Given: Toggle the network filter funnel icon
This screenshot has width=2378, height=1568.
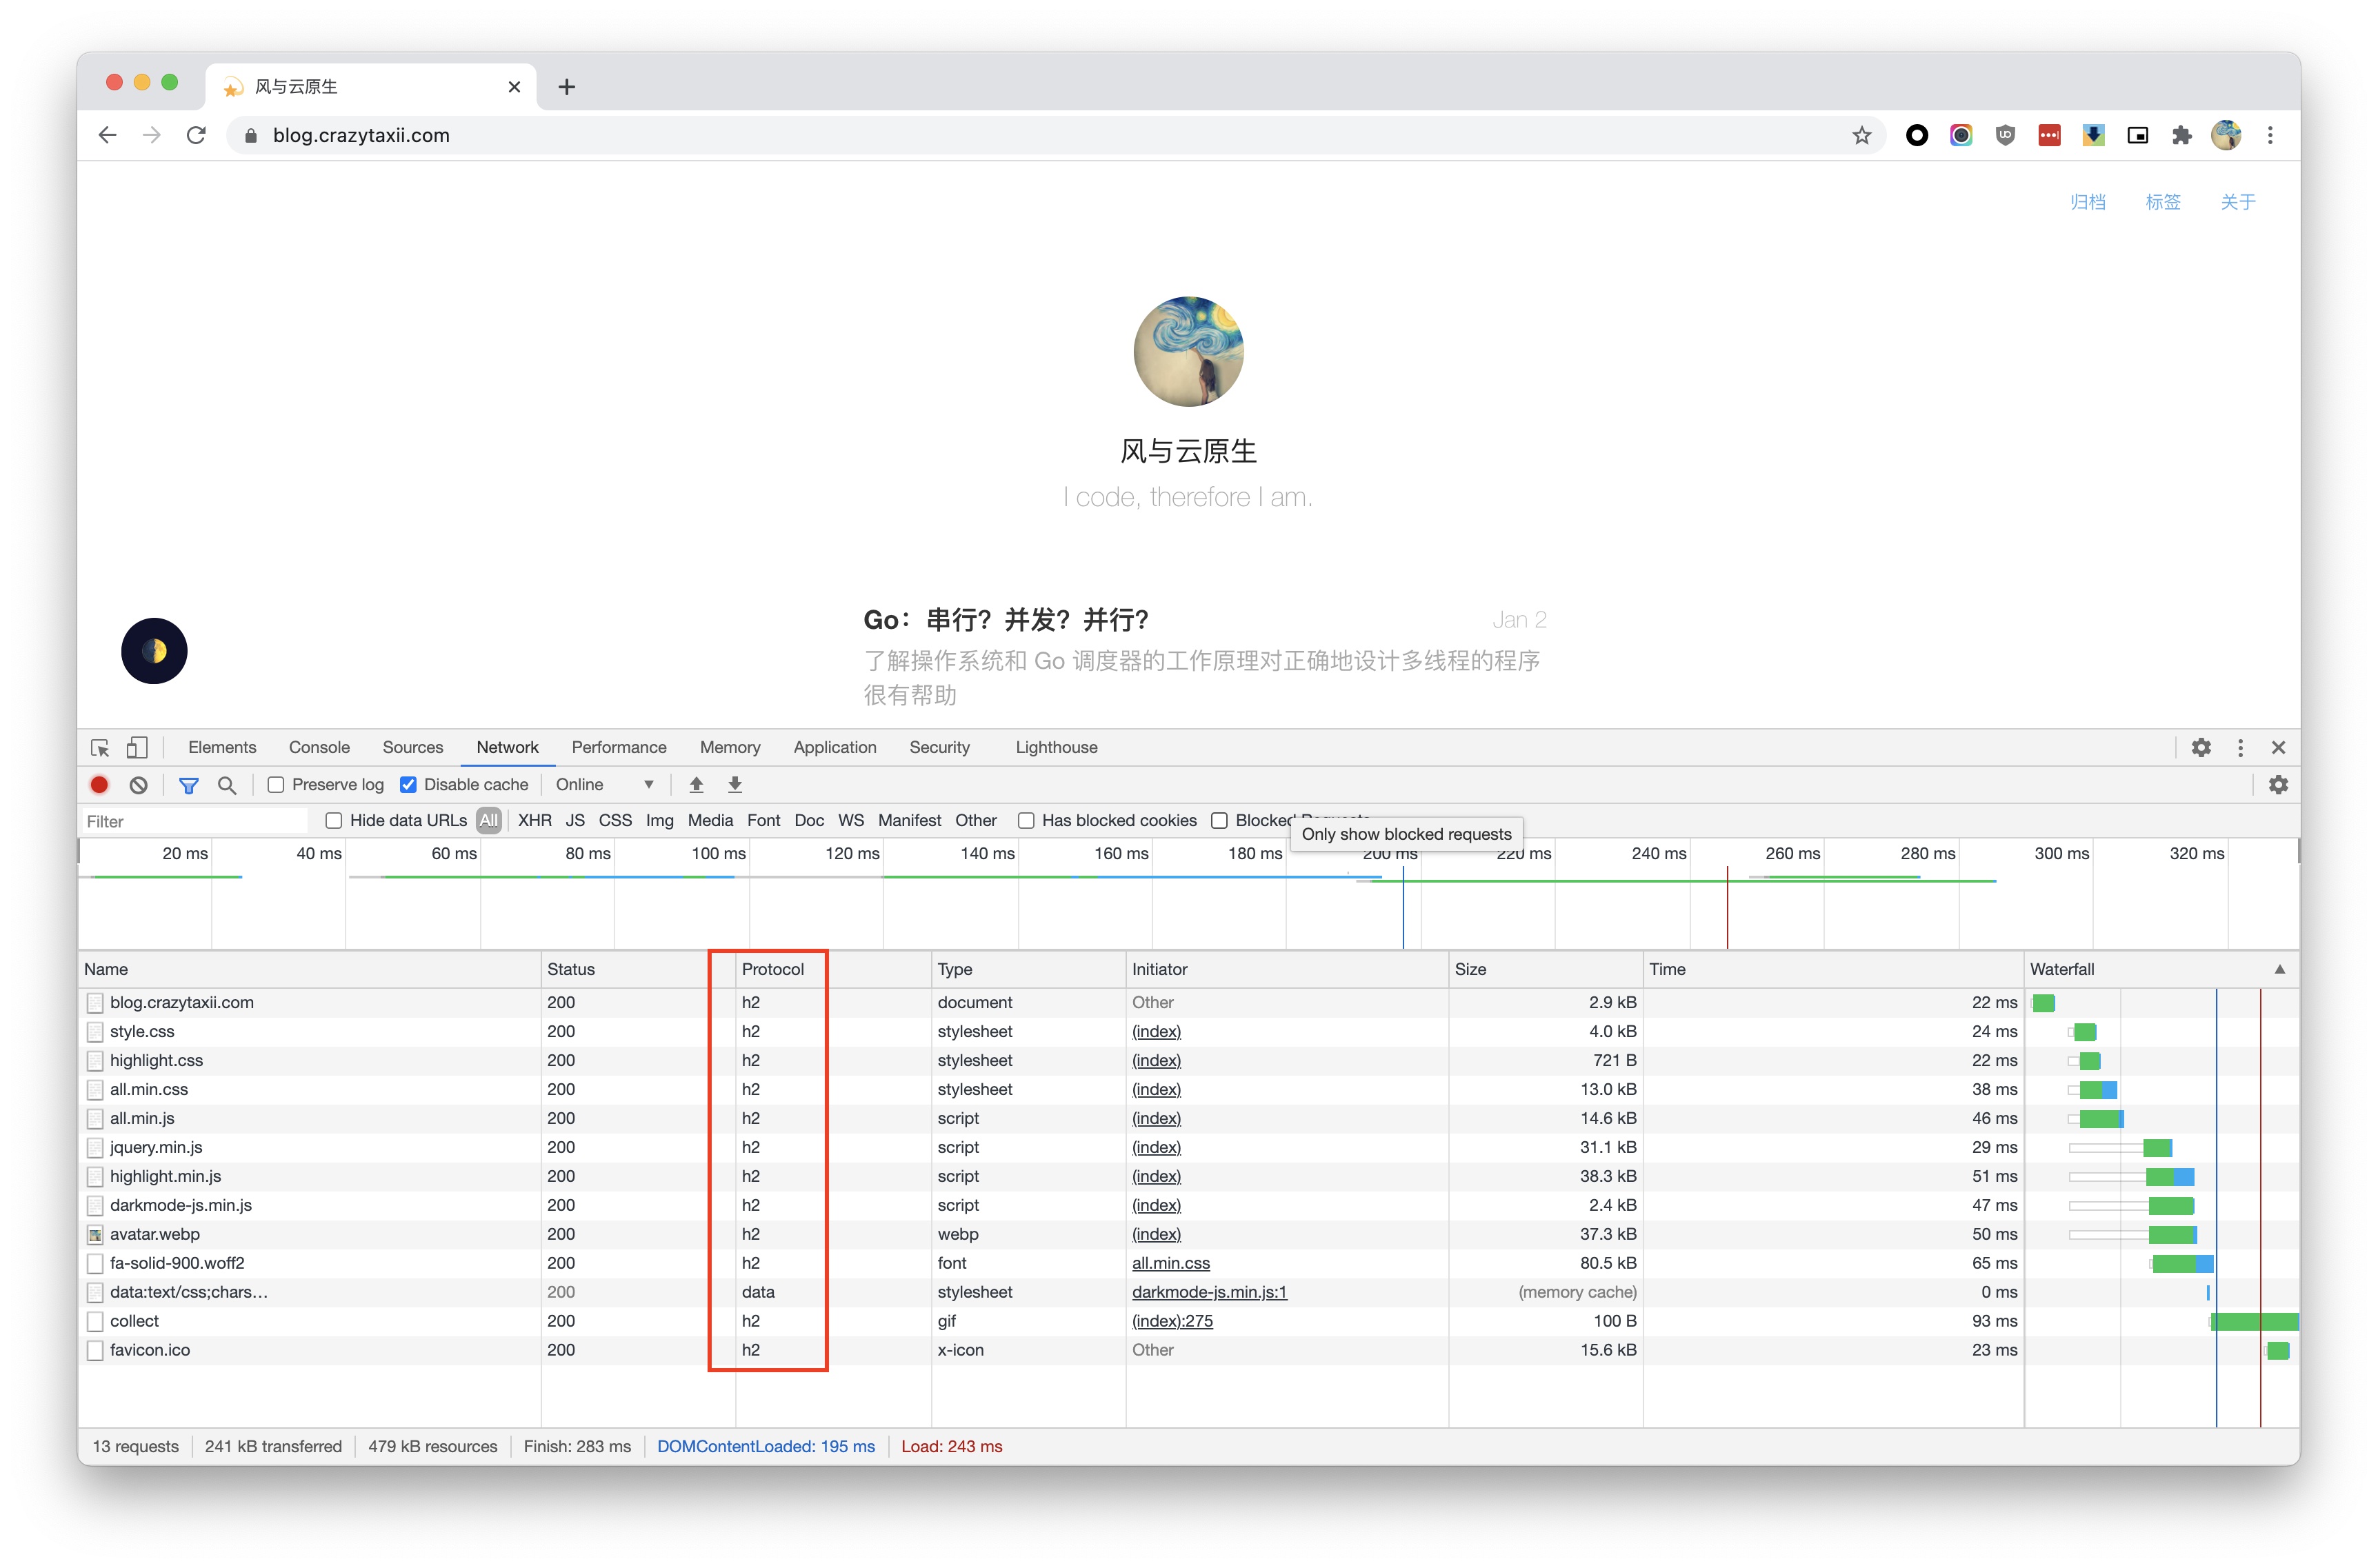Looking at the screenshot, I should pos(188,785).
